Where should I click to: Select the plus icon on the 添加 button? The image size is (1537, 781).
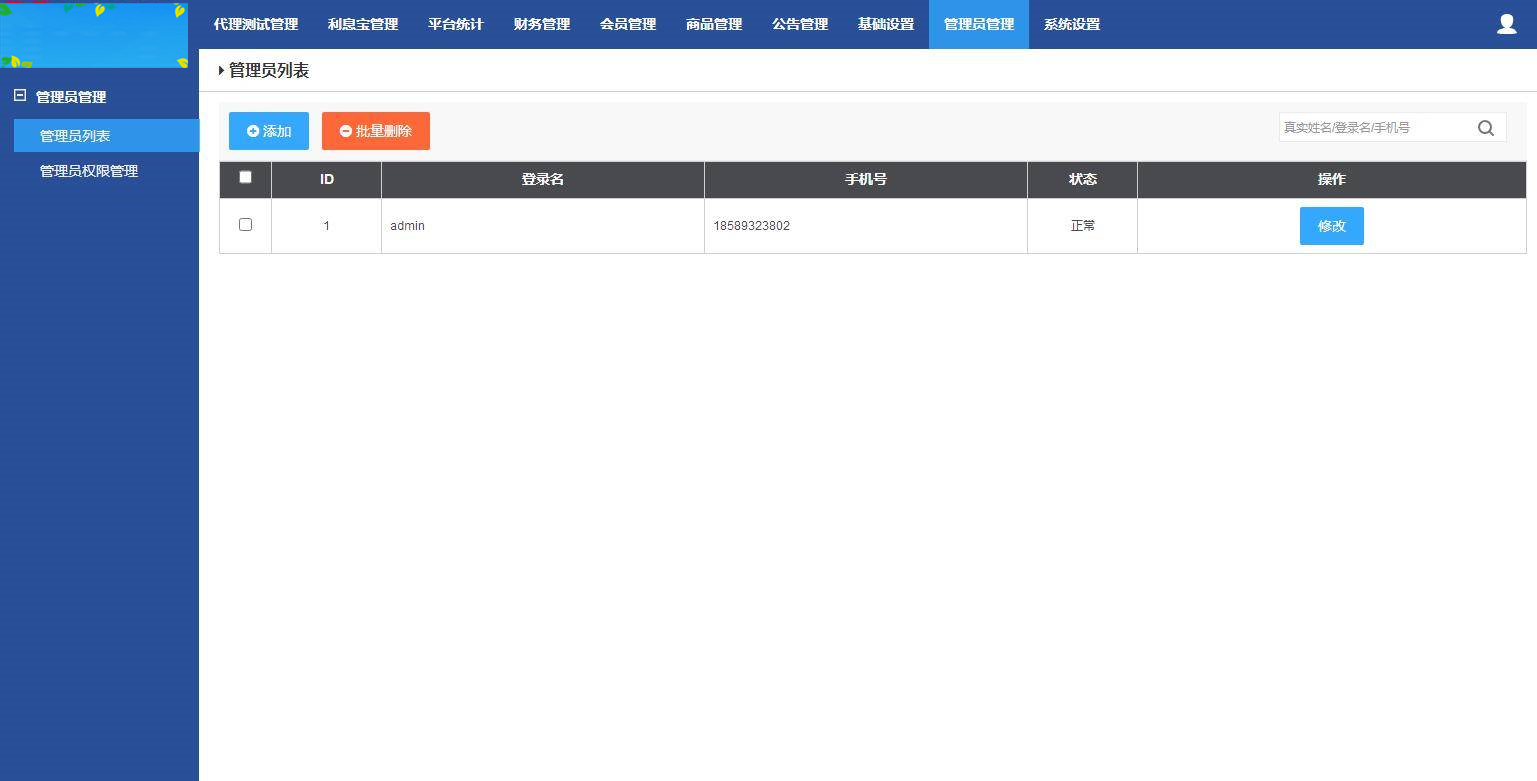point(254,130)
